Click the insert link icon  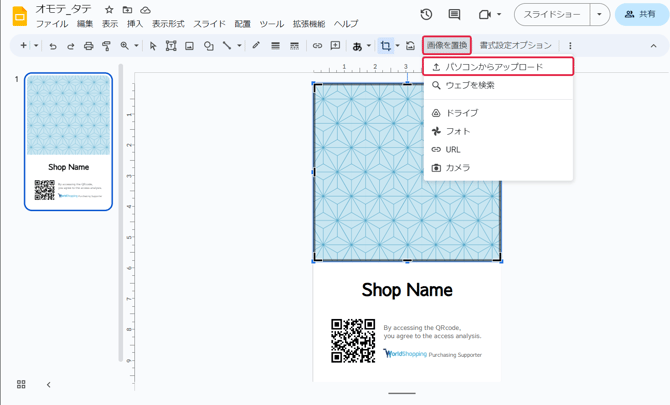317,46
